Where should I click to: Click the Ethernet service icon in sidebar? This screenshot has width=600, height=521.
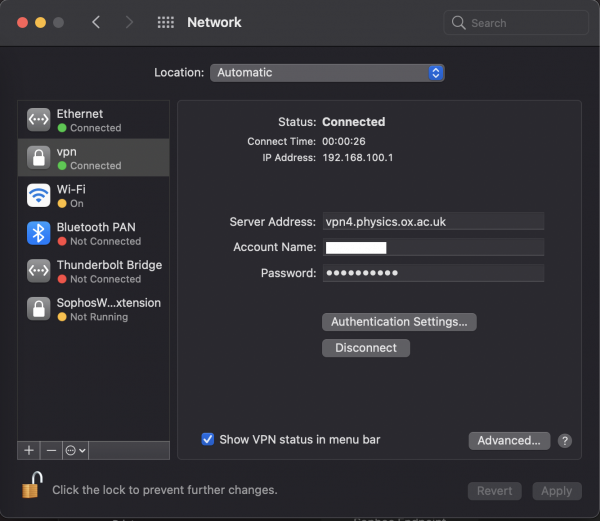coord(38,120)
